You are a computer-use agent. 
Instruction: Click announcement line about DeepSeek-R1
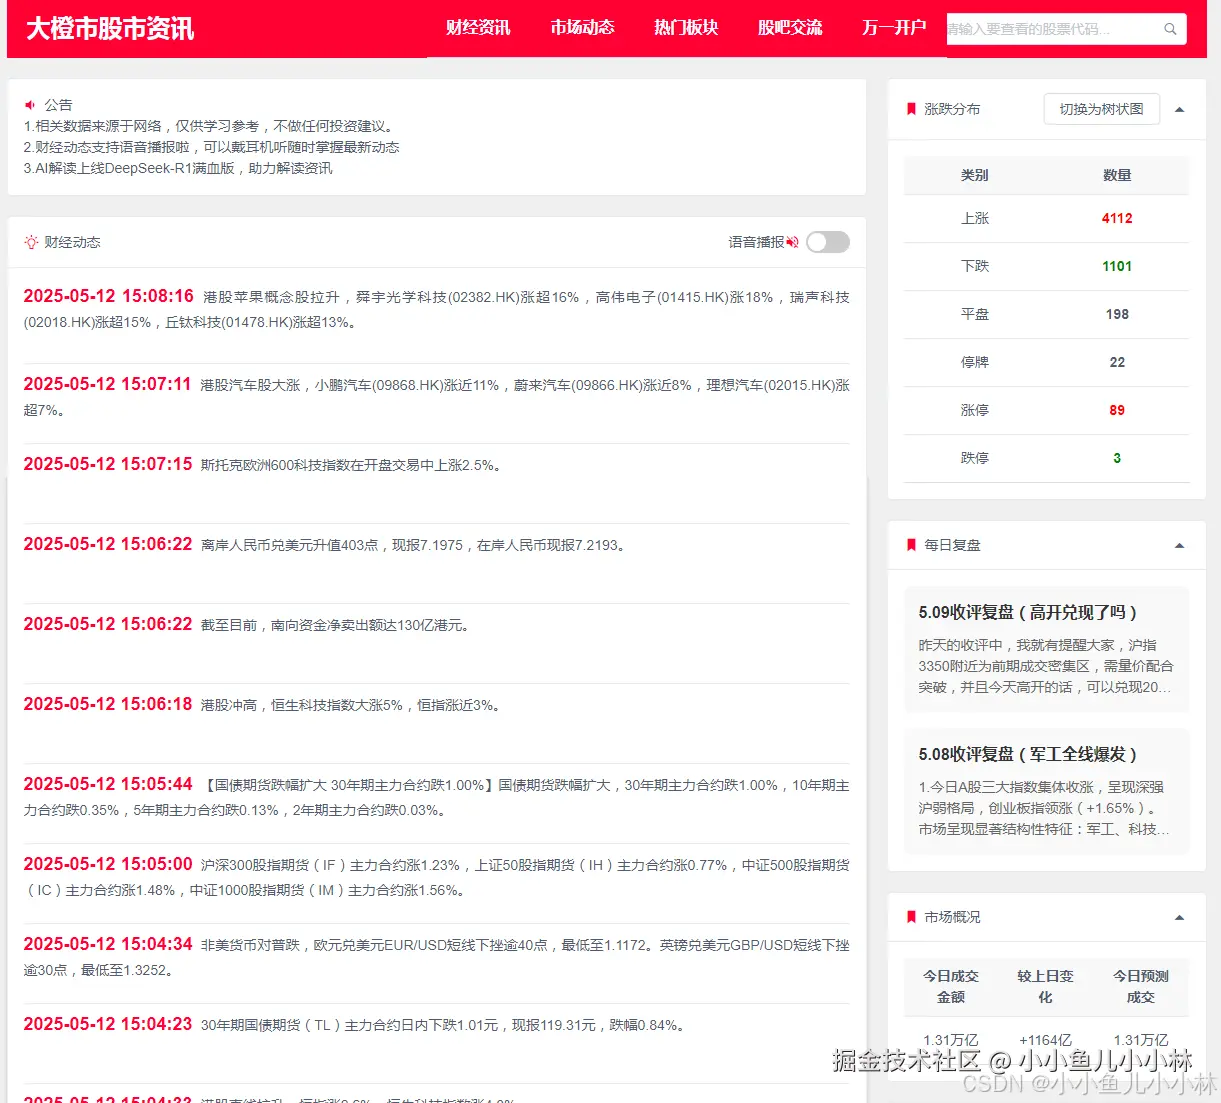(x=178, y=168)
